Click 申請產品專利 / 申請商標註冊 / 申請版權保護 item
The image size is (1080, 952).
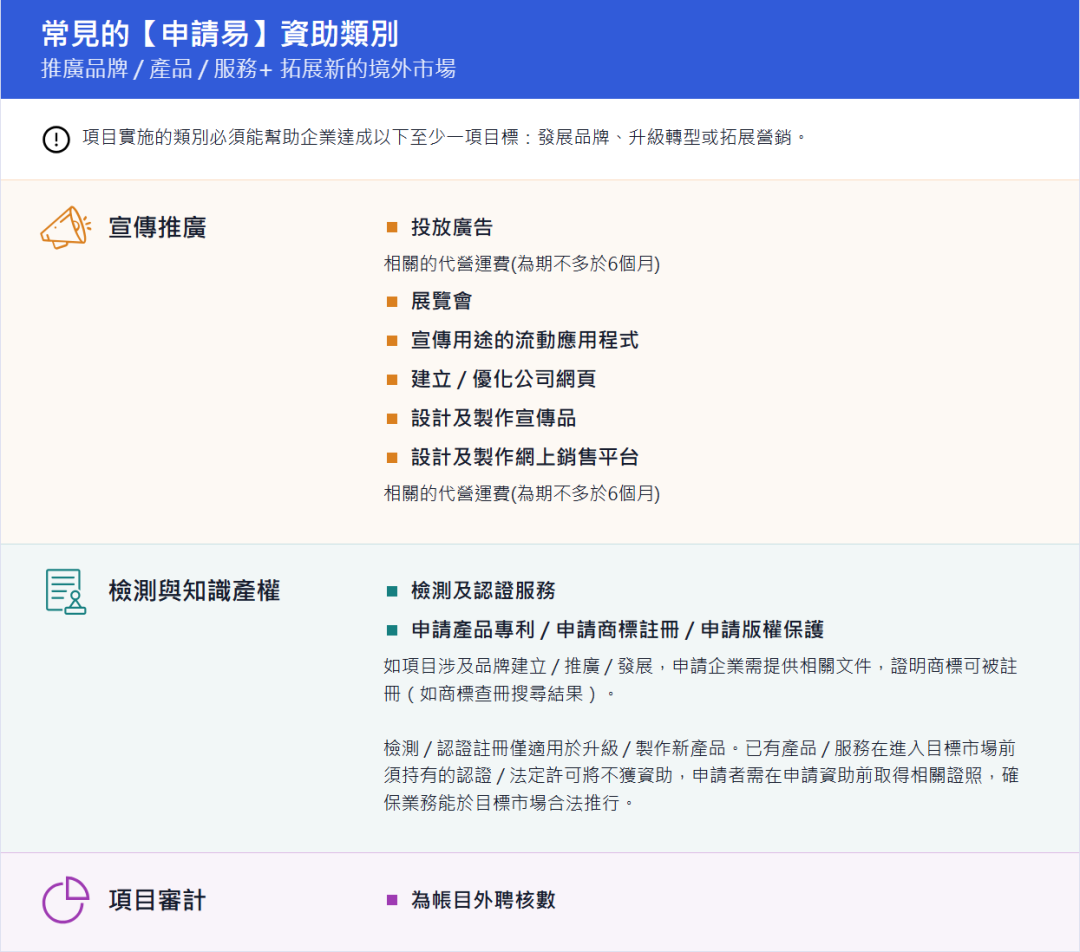pos(617,630)
